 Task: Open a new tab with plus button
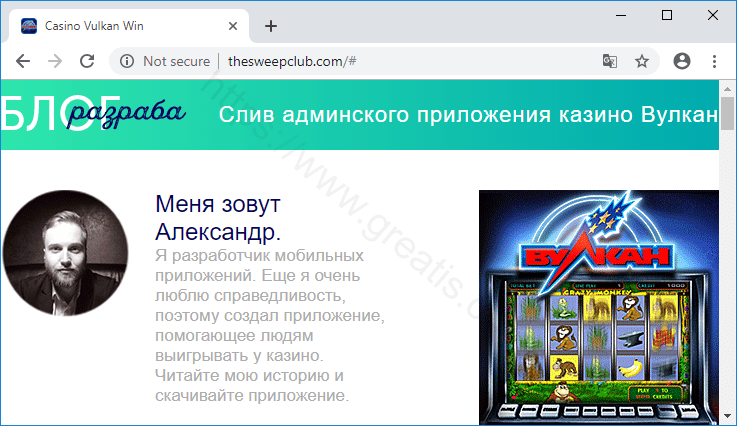coord(270,26)
